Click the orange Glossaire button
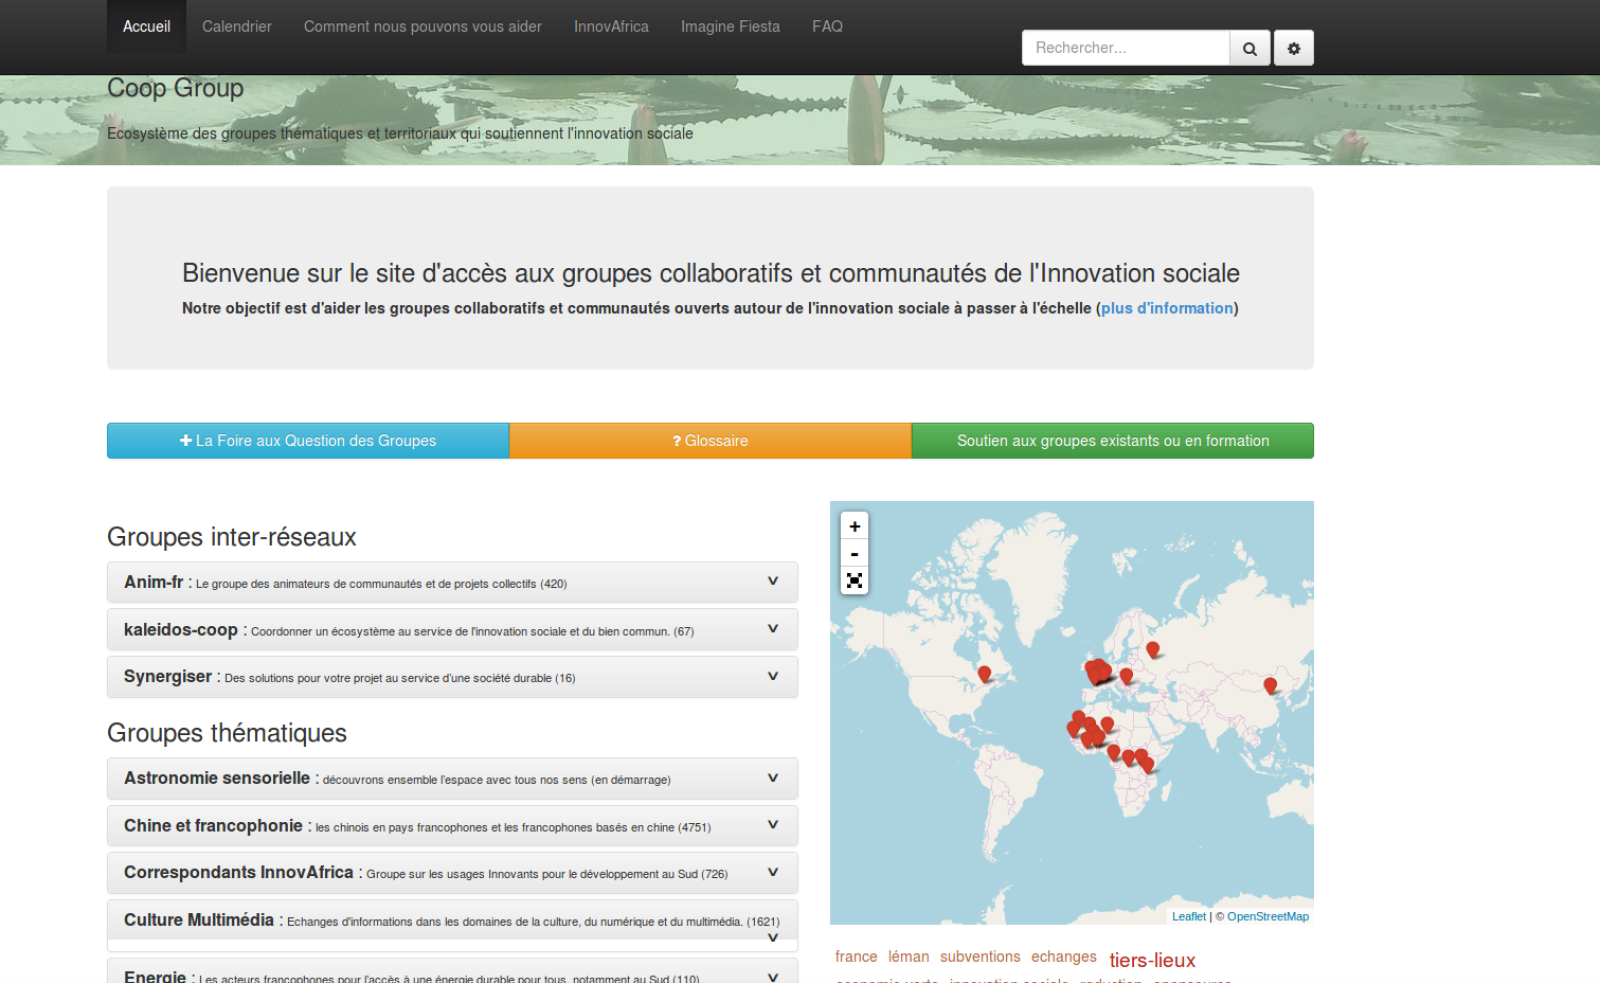This screenshot has height=983, width=1600. tap(710, 441)
